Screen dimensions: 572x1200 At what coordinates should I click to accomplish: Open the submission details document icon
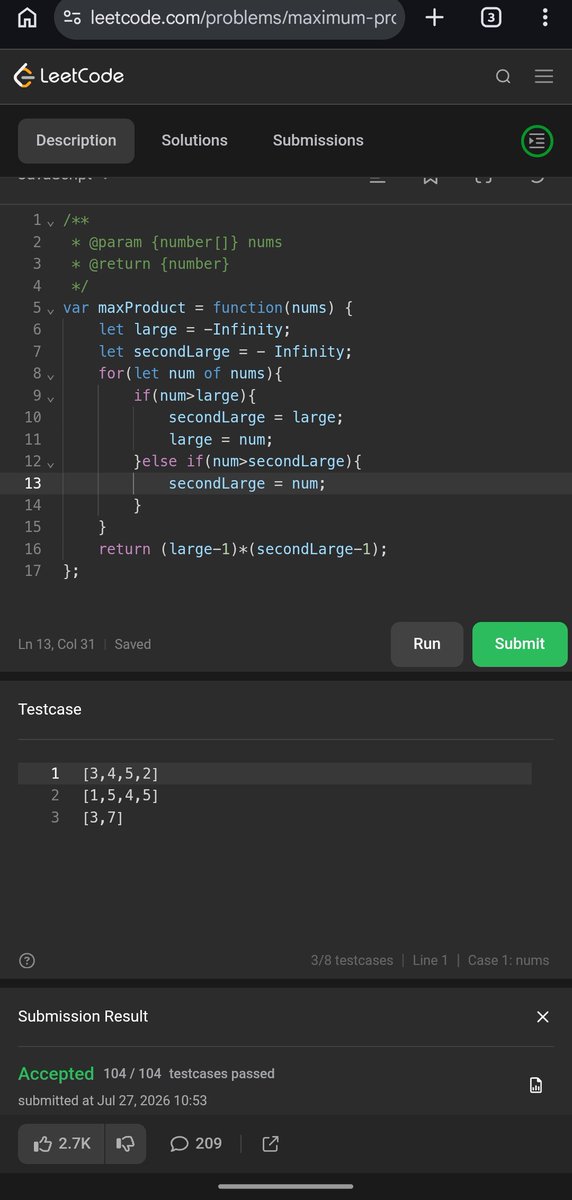(536, 1085)
